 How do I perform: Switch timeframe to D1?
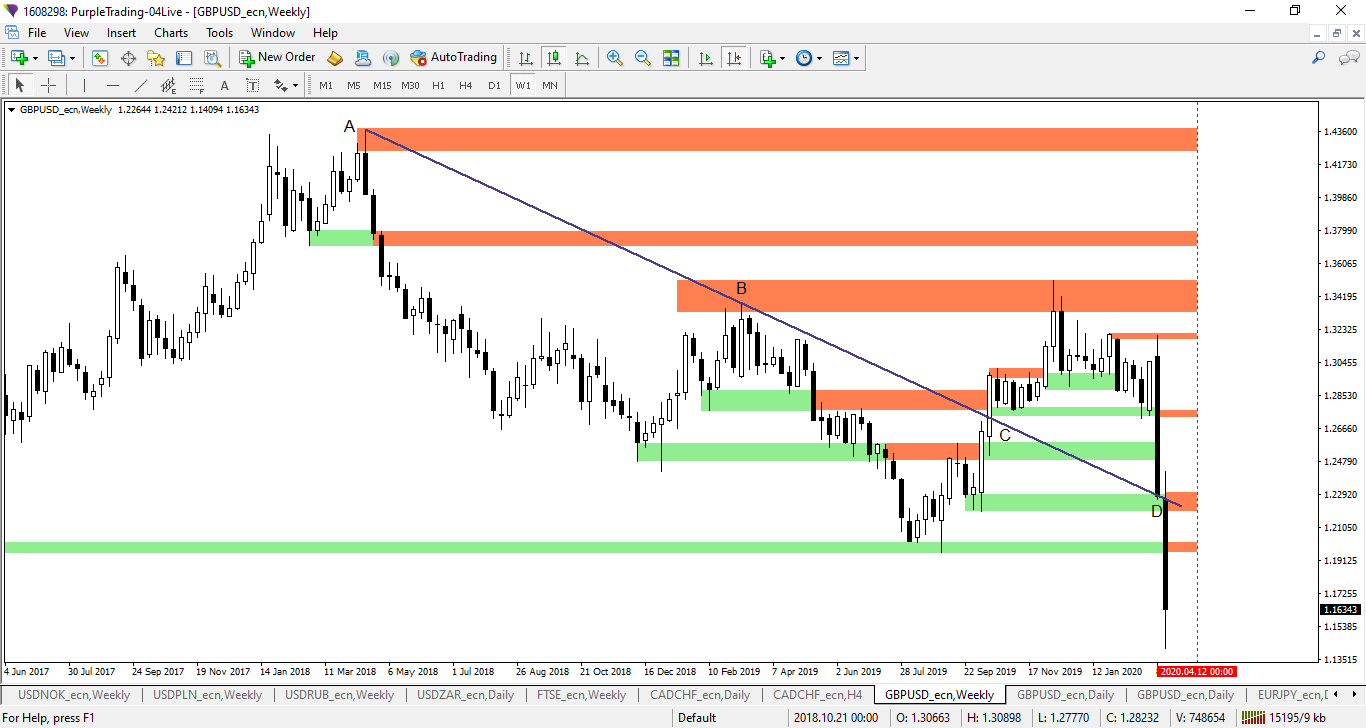[x=494, y=85]
